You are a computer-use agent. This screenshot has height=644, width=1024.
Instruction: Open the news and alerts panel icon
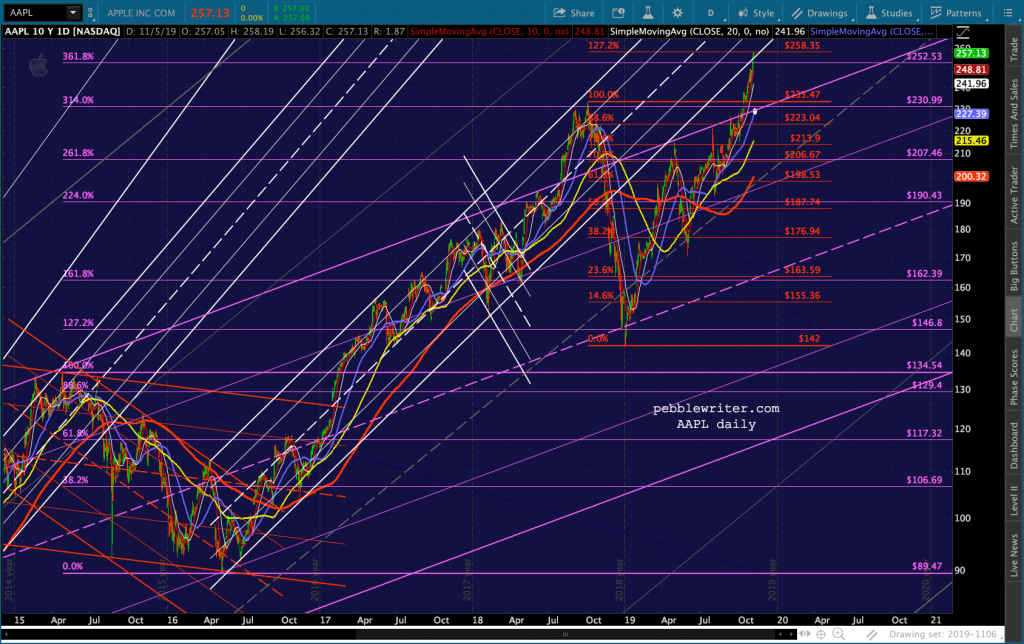click(x=618, y=12)
